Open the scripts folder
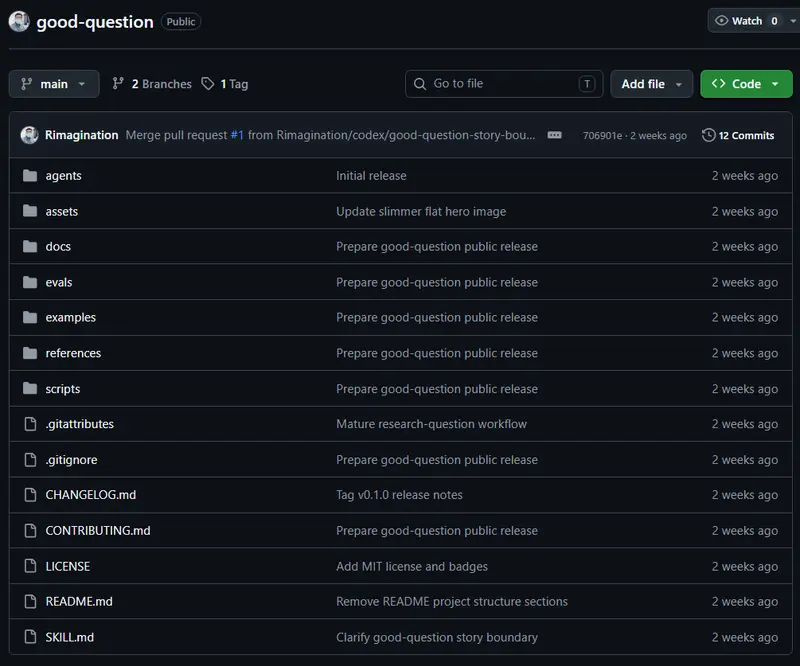 point(63,389)
